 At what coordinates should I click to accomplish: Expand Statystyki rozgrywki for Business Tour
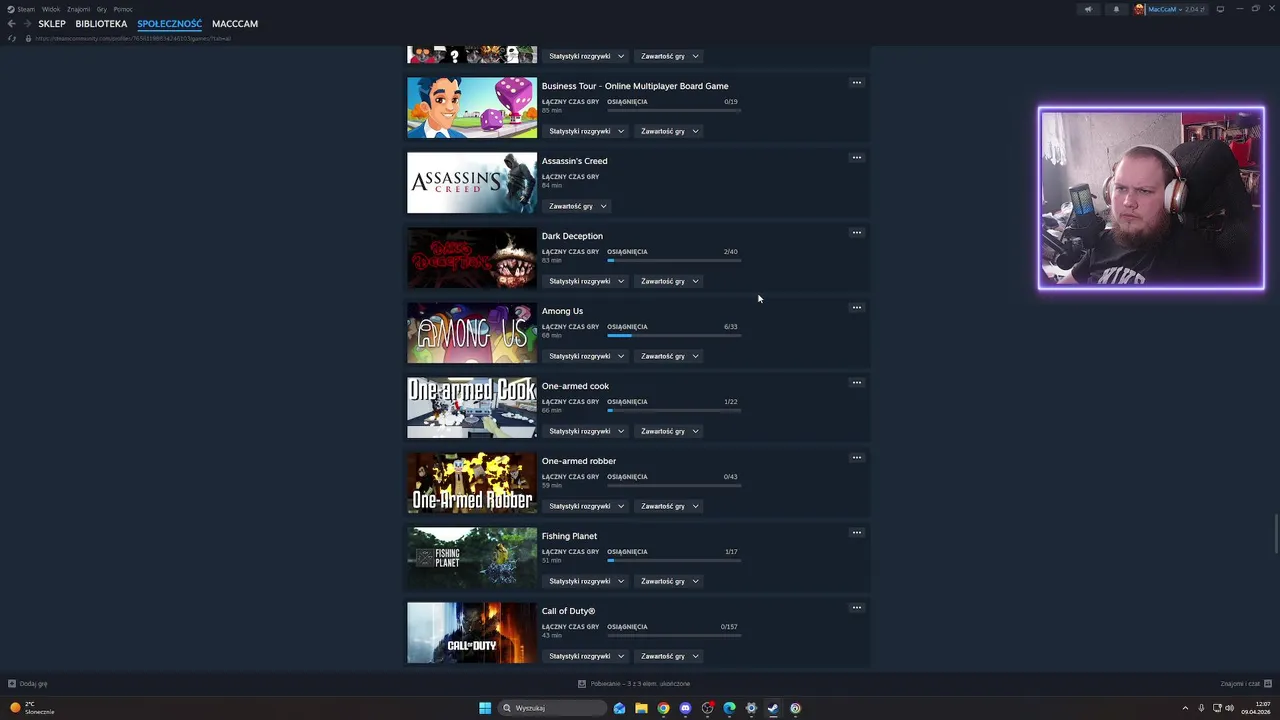[x=586, y=131]
